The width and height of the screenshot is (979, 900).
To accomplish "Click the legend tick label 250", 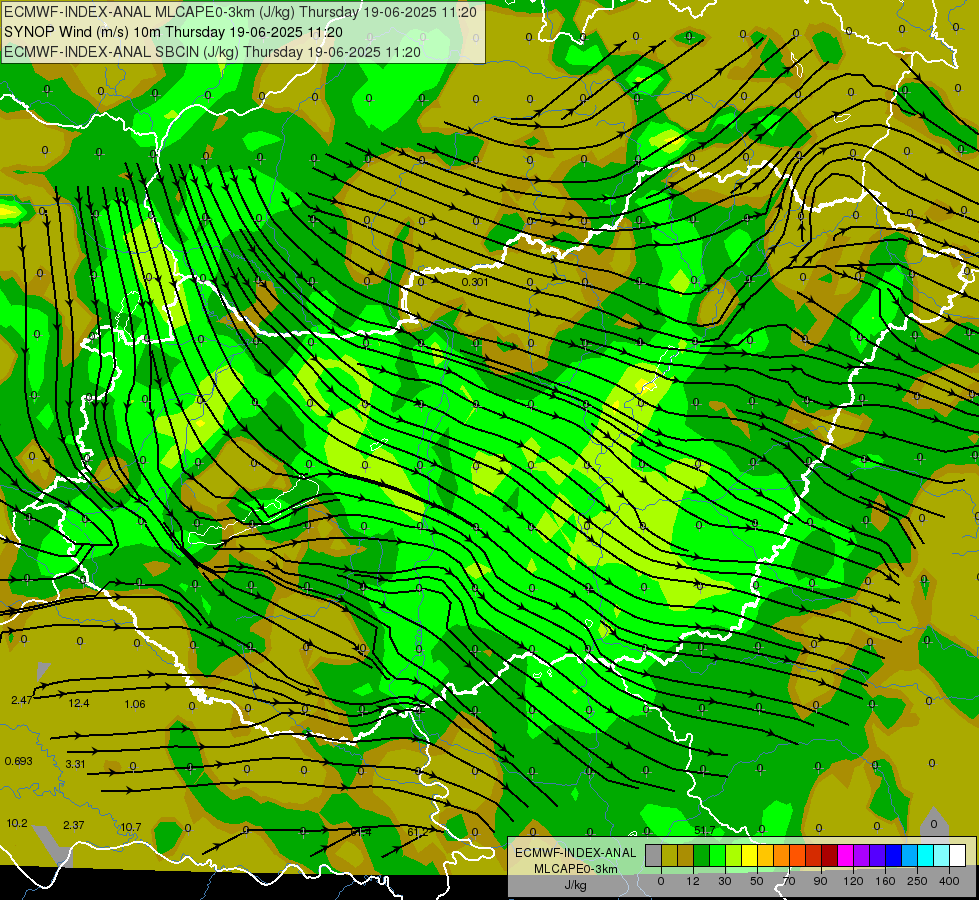I will click(x=917, y=881).
